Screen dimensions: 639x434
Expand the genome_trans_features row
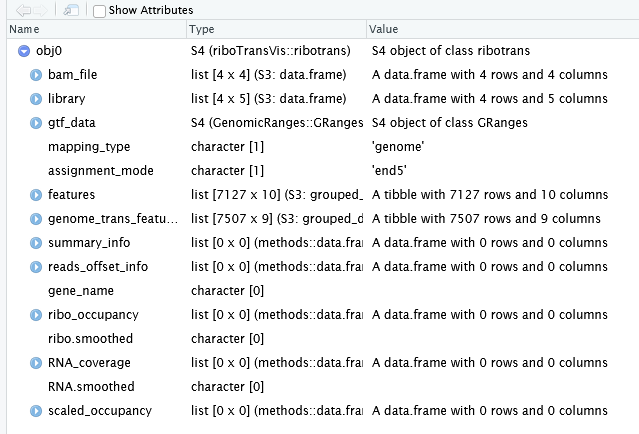click(36, 219)
